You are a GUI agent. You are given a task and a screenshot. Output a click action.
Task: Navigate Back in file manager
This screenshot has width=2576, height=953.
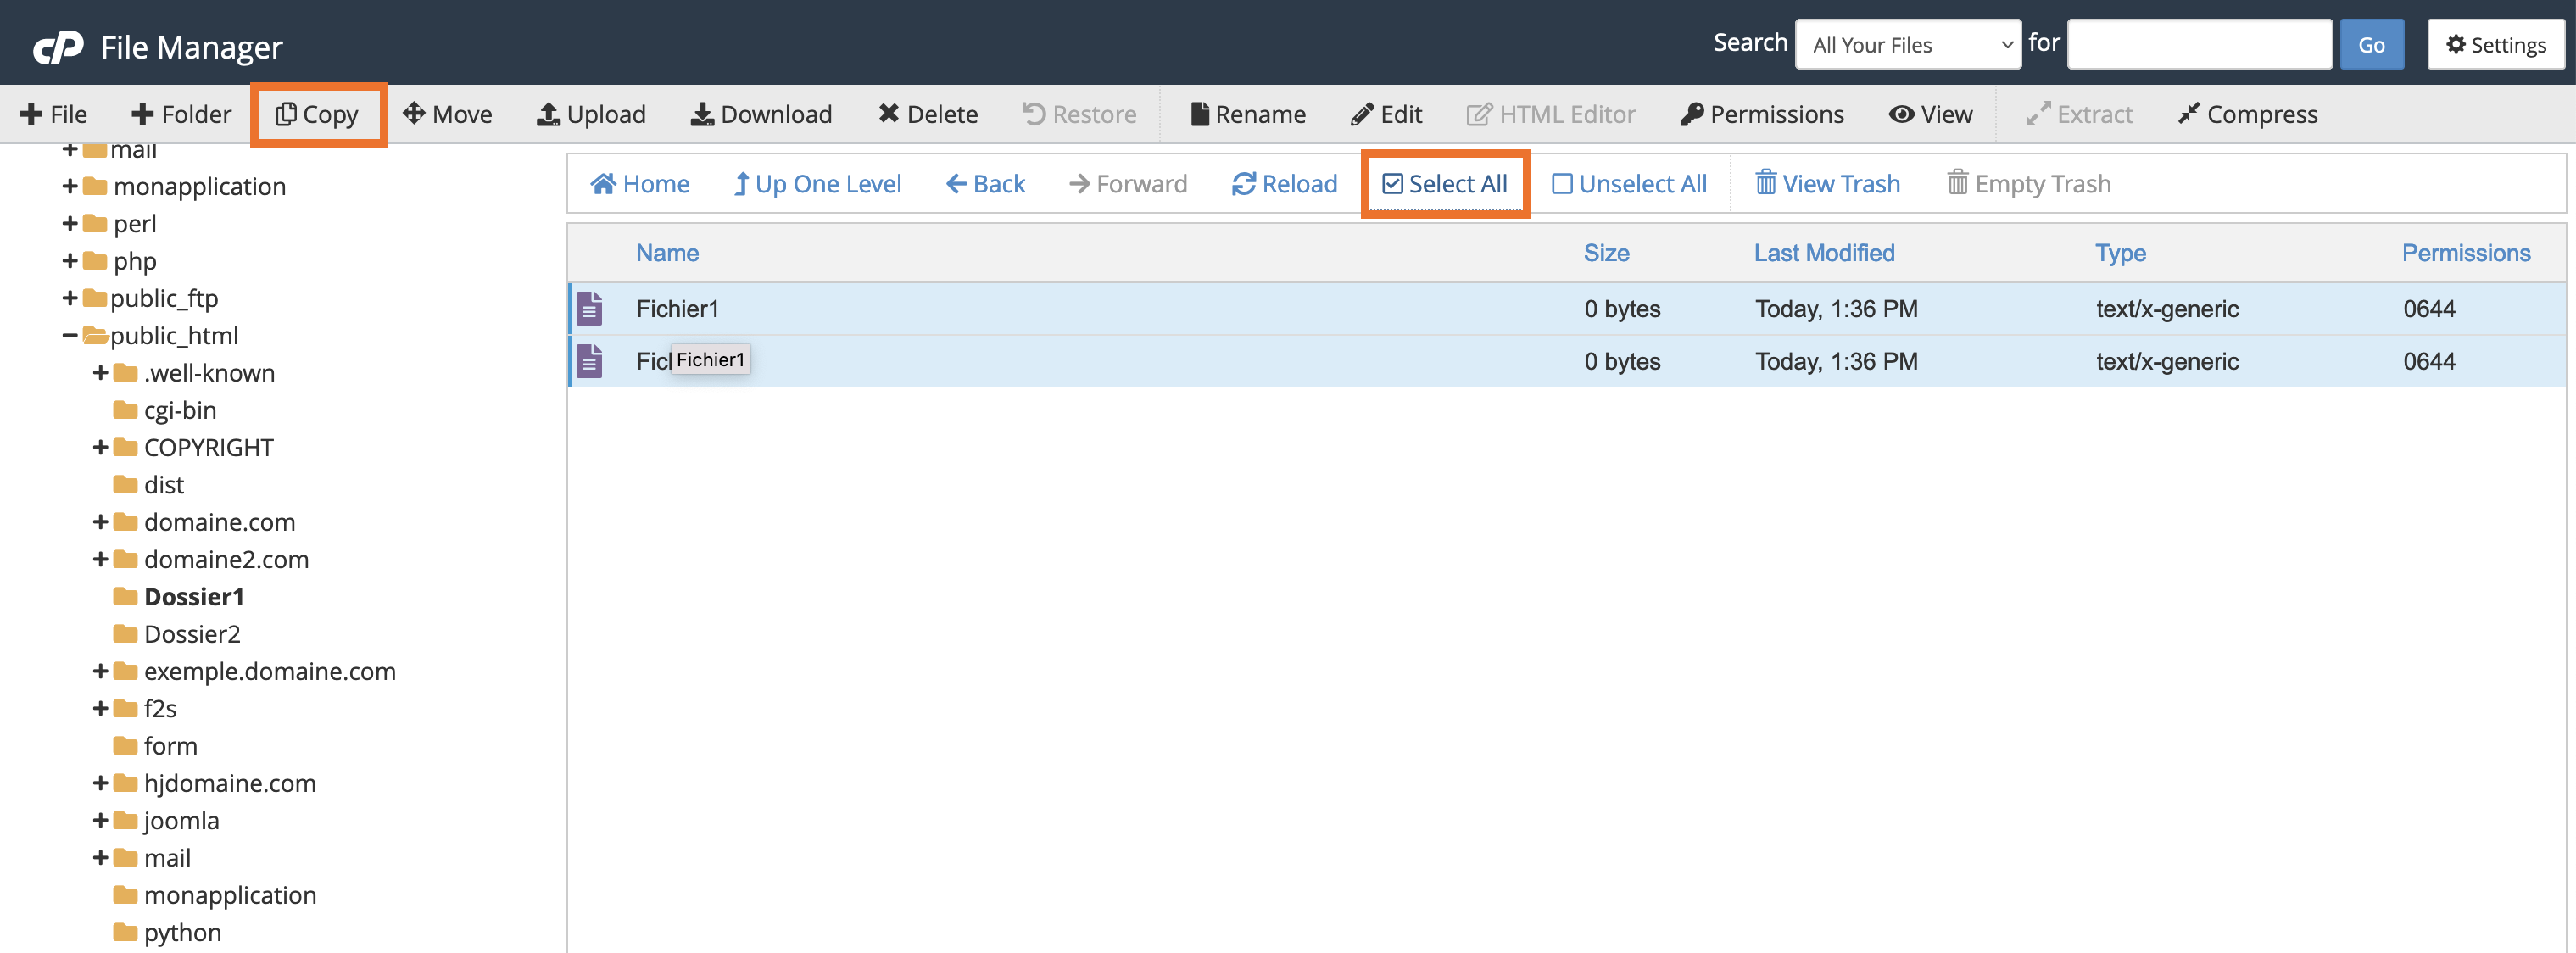[985, 184]
